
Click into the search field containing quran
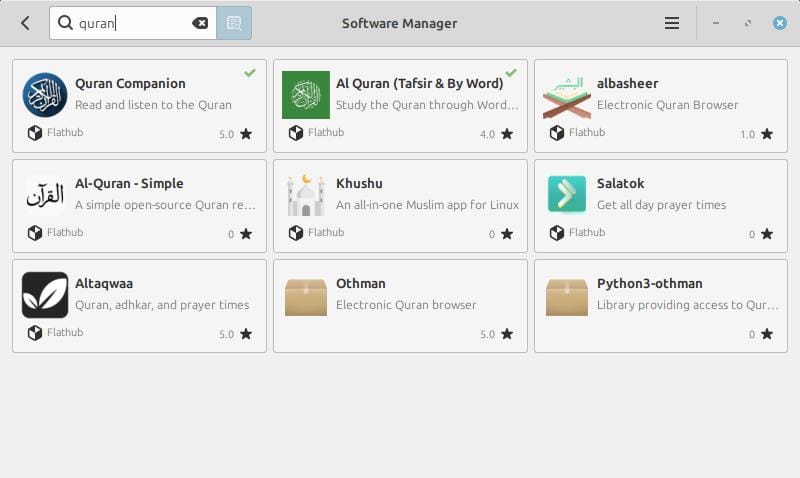134,23
